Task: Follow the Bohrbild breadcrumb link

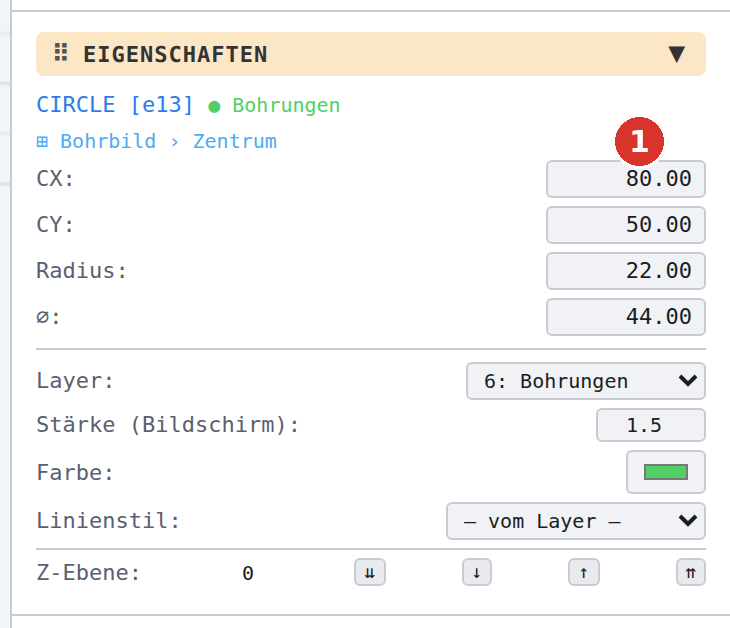Action: (108, 142)
